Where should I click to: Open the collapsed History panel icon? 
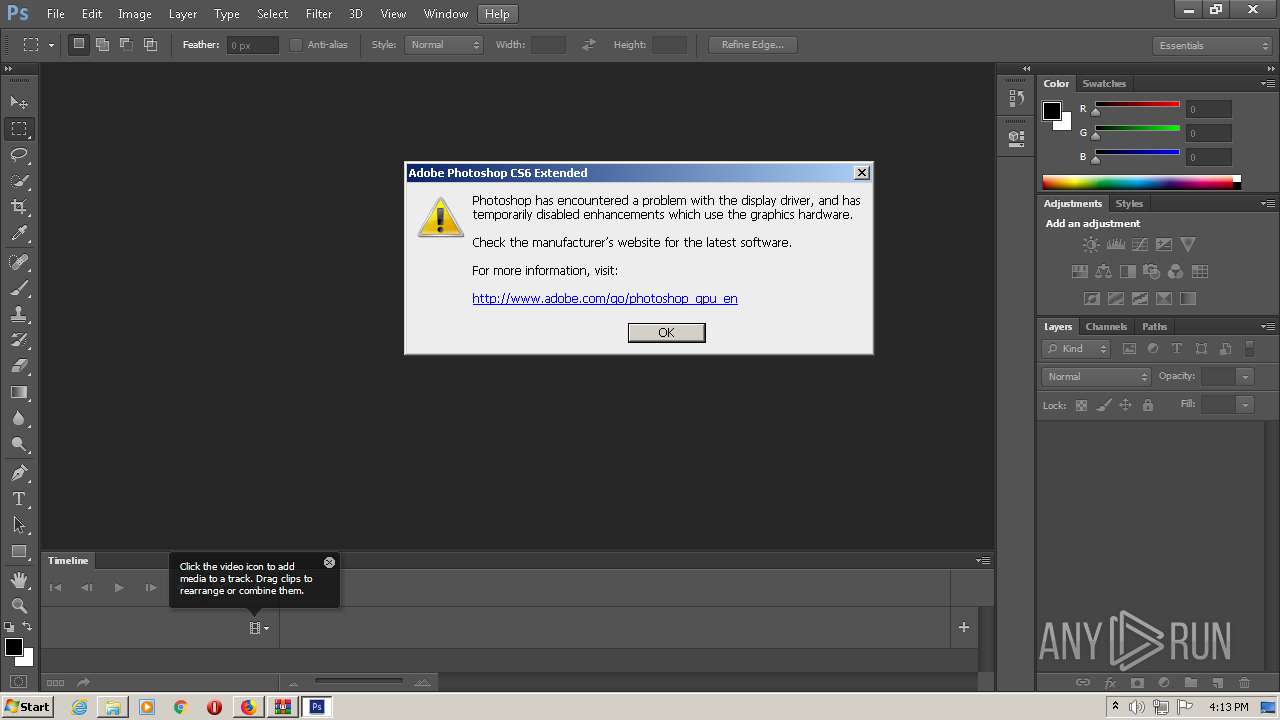pyautogui.click(x=1016, y=98)
